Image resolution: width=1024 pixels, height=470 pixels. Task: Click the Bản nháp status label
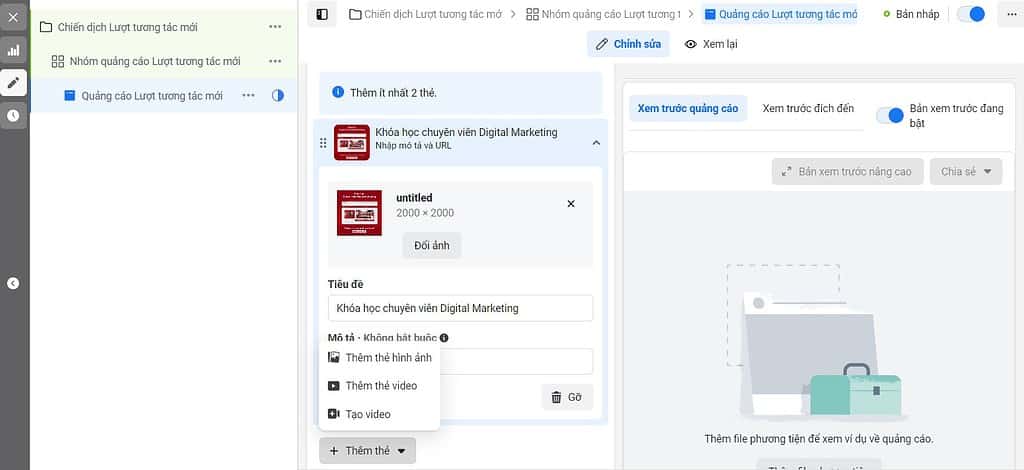coord(917,14)
